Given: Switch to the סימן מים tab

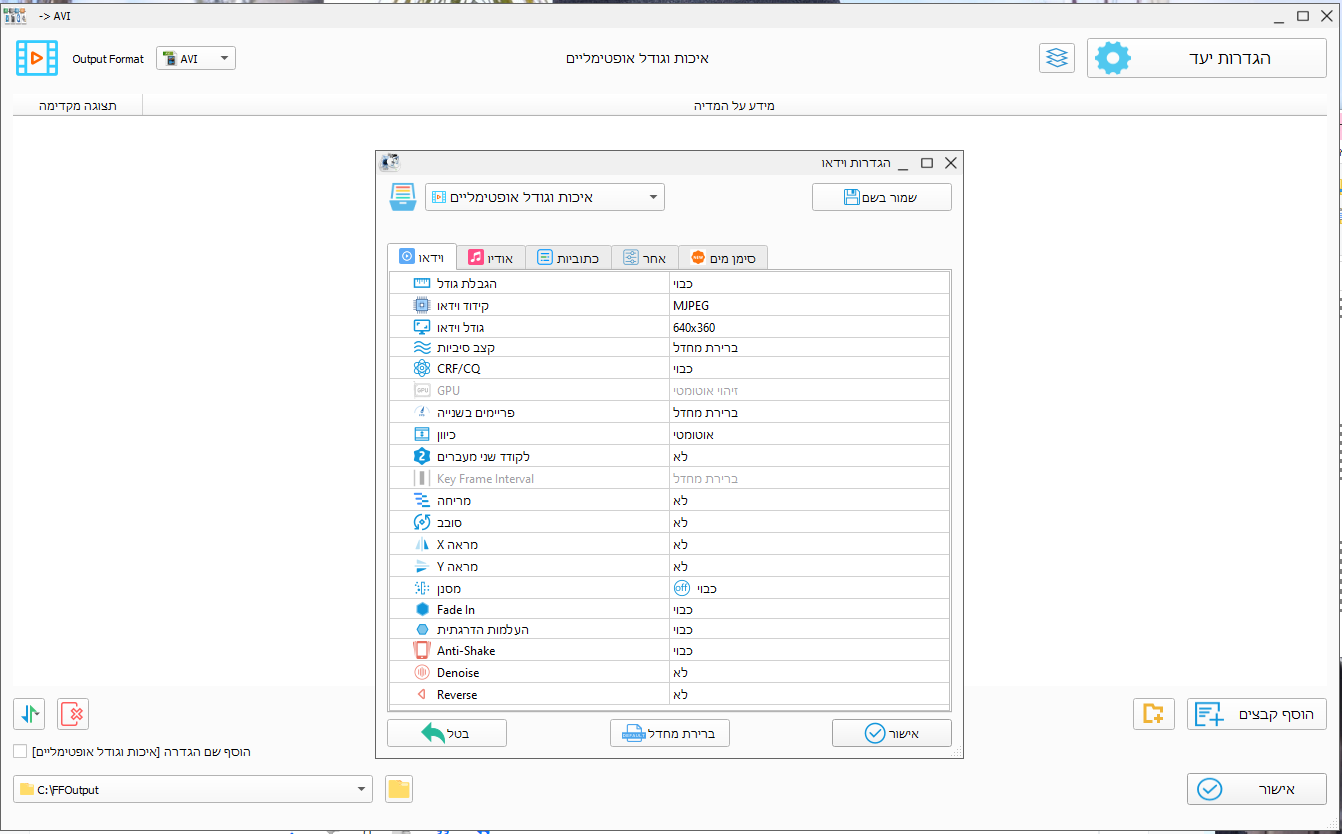Looking at the screenshot, I should [x=723, y=258].
